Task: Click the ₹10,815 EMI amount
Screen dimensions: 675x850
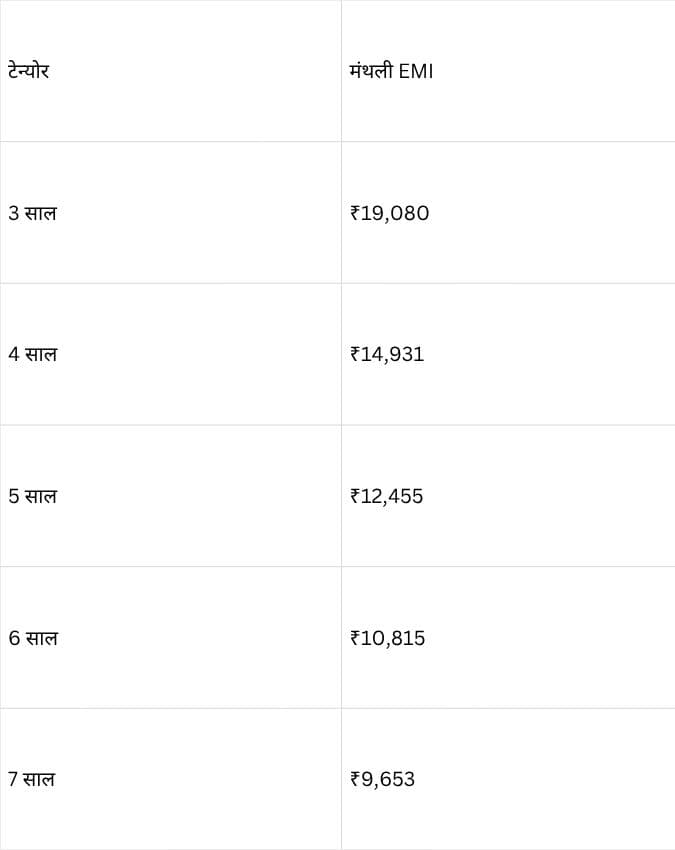Action: tap(388, 638)
